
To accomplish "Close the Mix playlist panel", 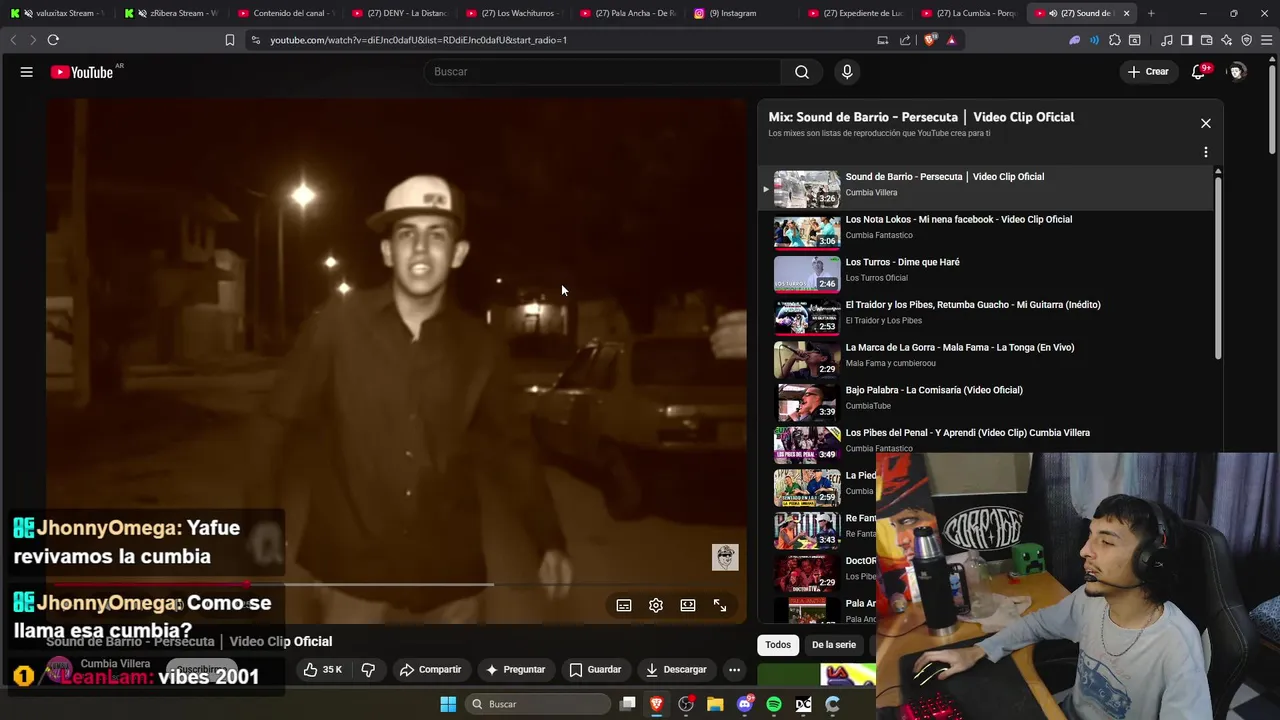I will [1205, 123].
